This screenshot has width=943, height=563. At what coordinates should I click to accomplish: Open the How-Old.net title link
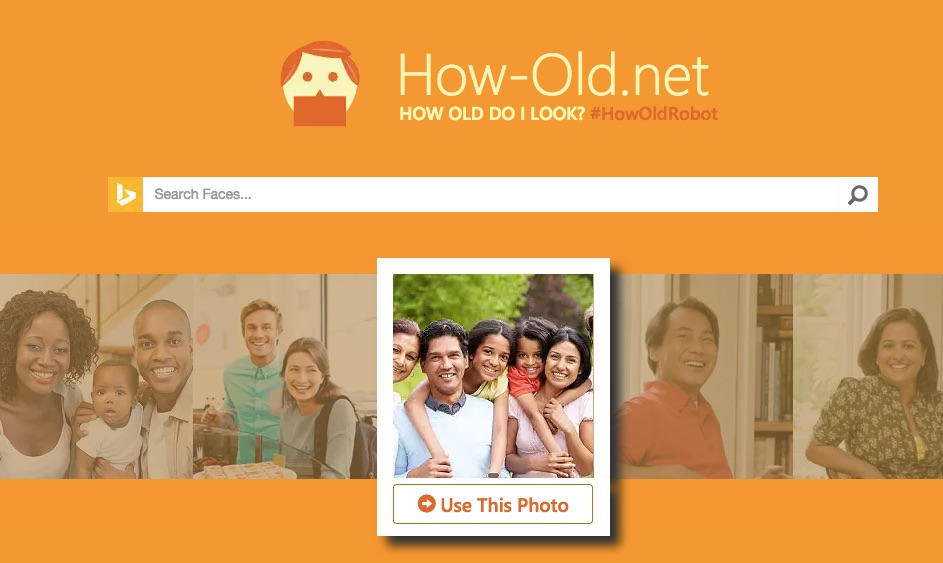(554, 75)
